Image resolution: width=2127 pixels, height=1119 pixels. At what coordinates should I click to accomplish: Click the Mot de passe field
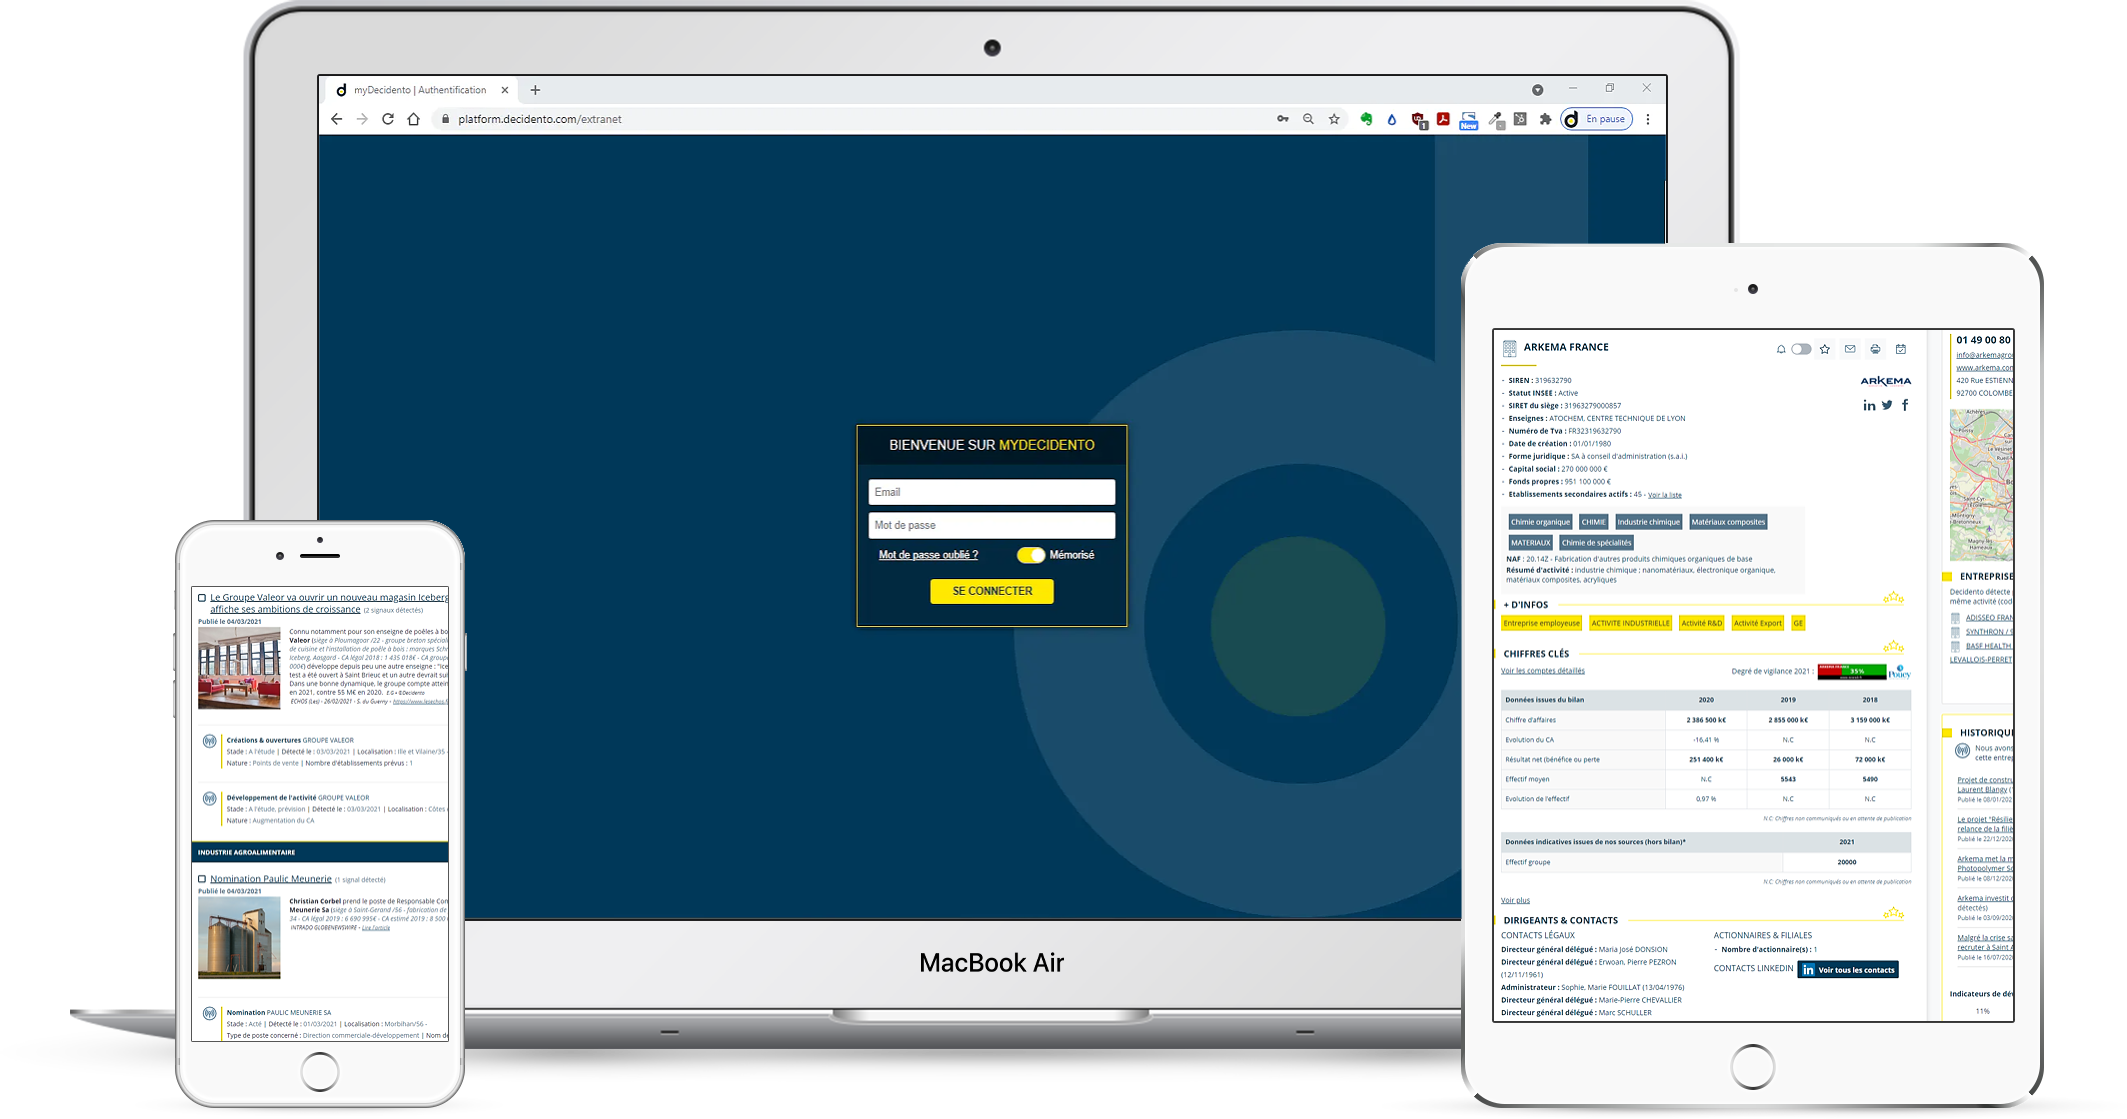[x=992, y=525]
